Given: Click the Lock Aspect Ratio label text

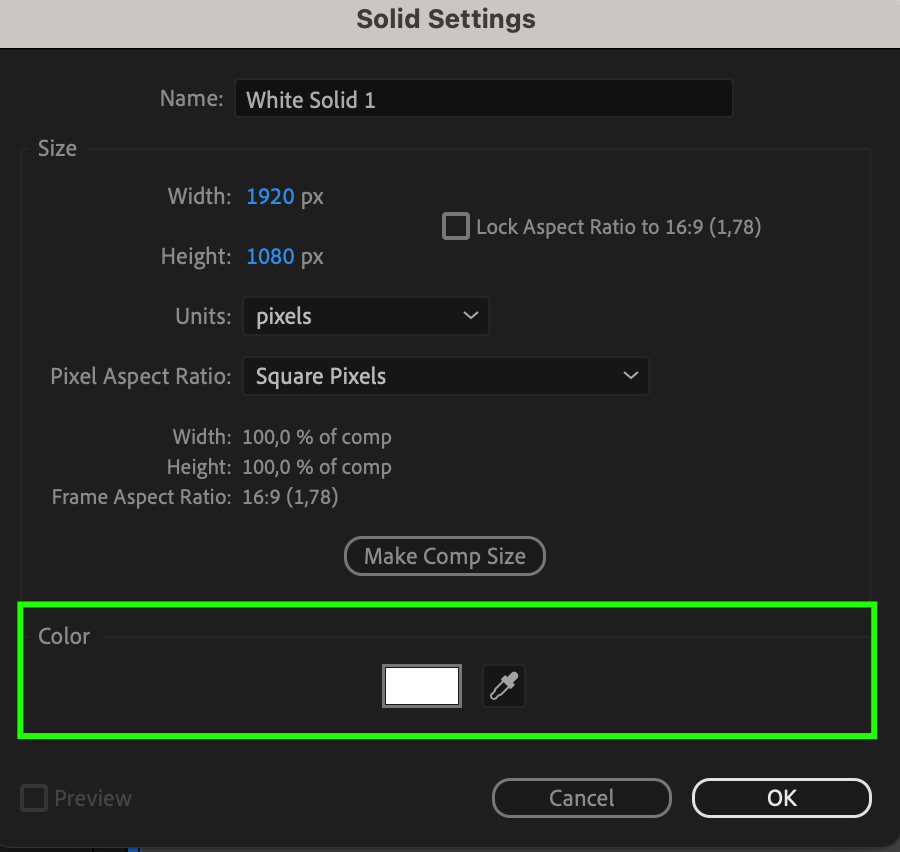Looking at the screenshot, I should 618,227.
